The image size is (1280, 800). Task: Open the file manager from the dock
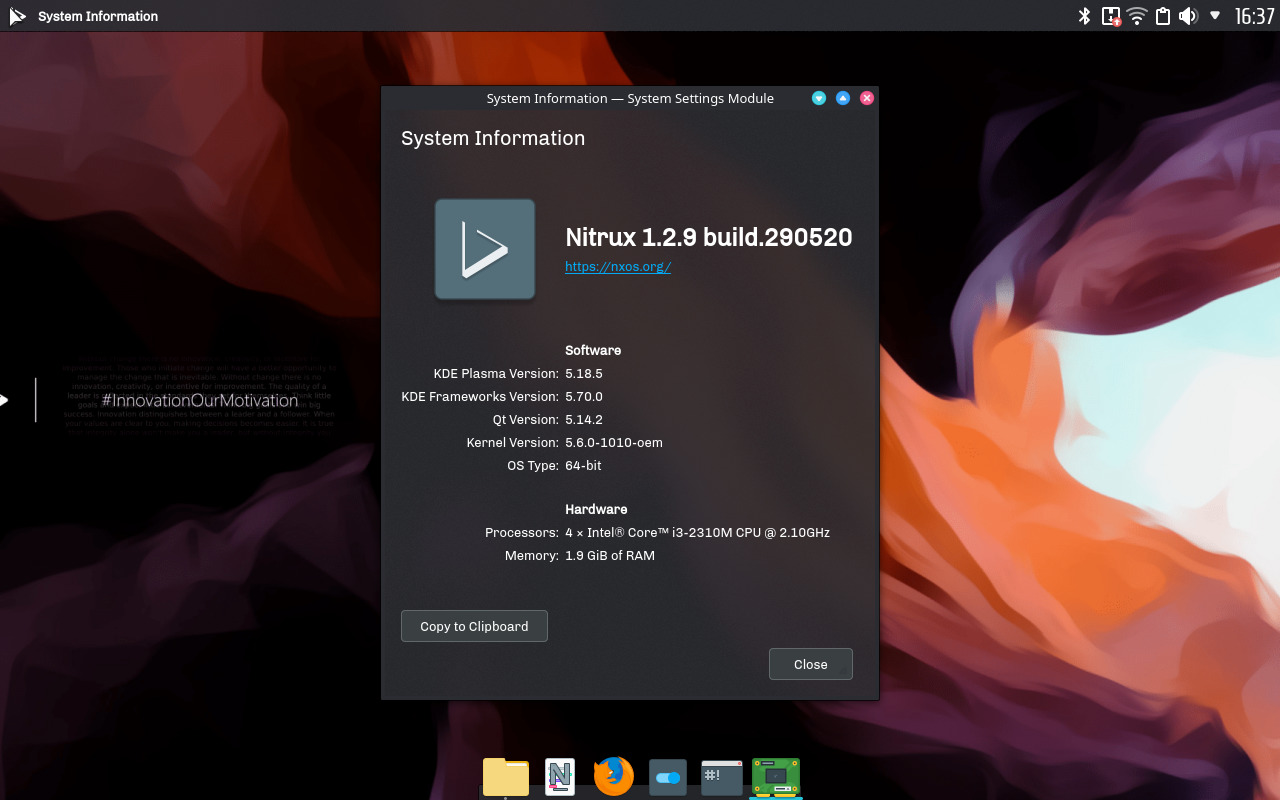[506, 777]
